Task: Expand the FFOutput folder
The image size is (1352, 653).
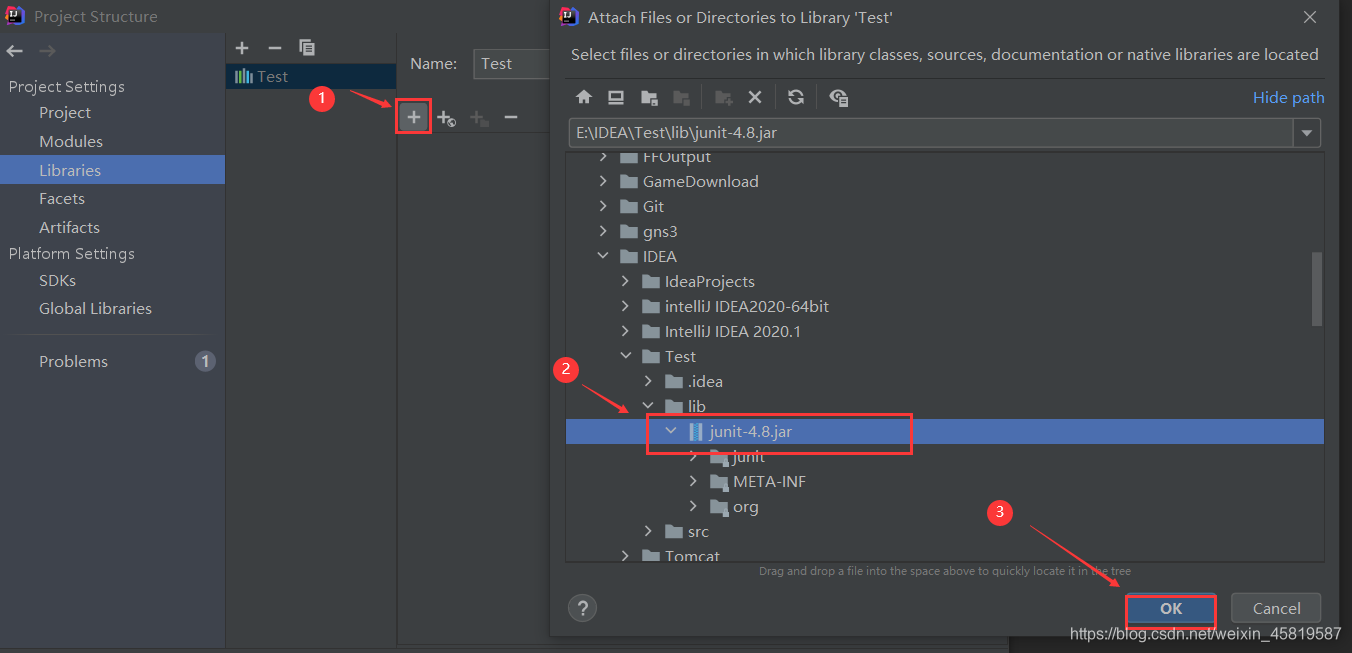Action: click(603, 156)
